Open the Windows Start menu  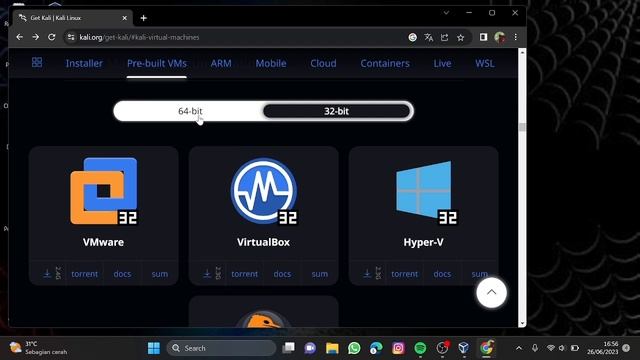154,348
